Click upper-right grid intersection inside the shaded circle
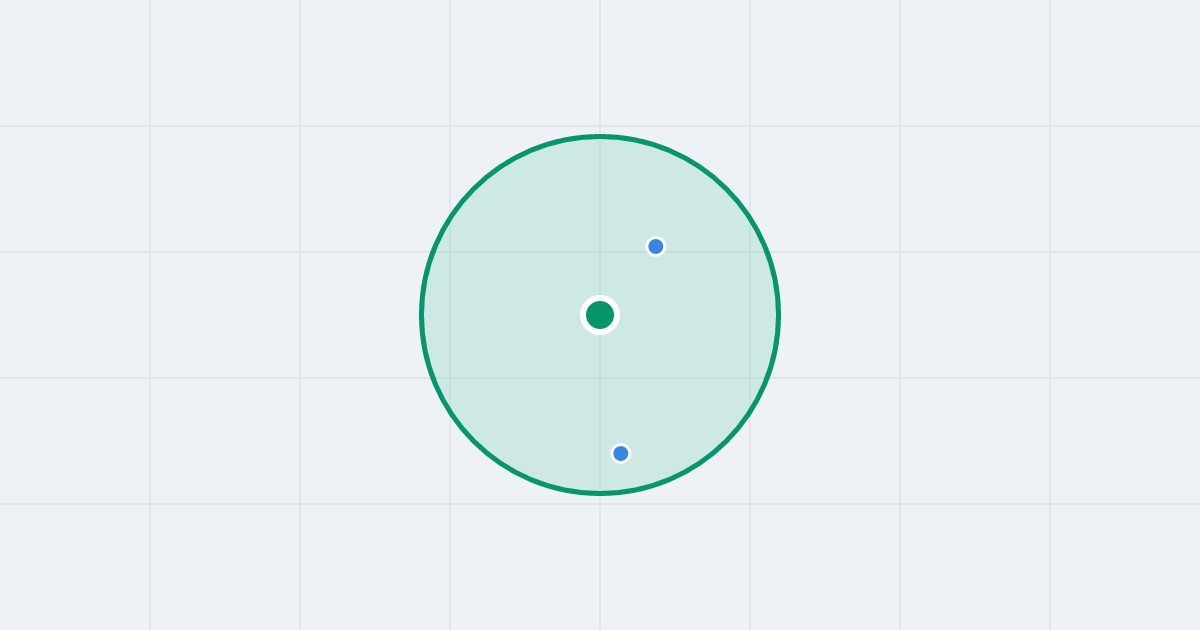Viewport: 1200px width, 630px height. tap(750, 252)
